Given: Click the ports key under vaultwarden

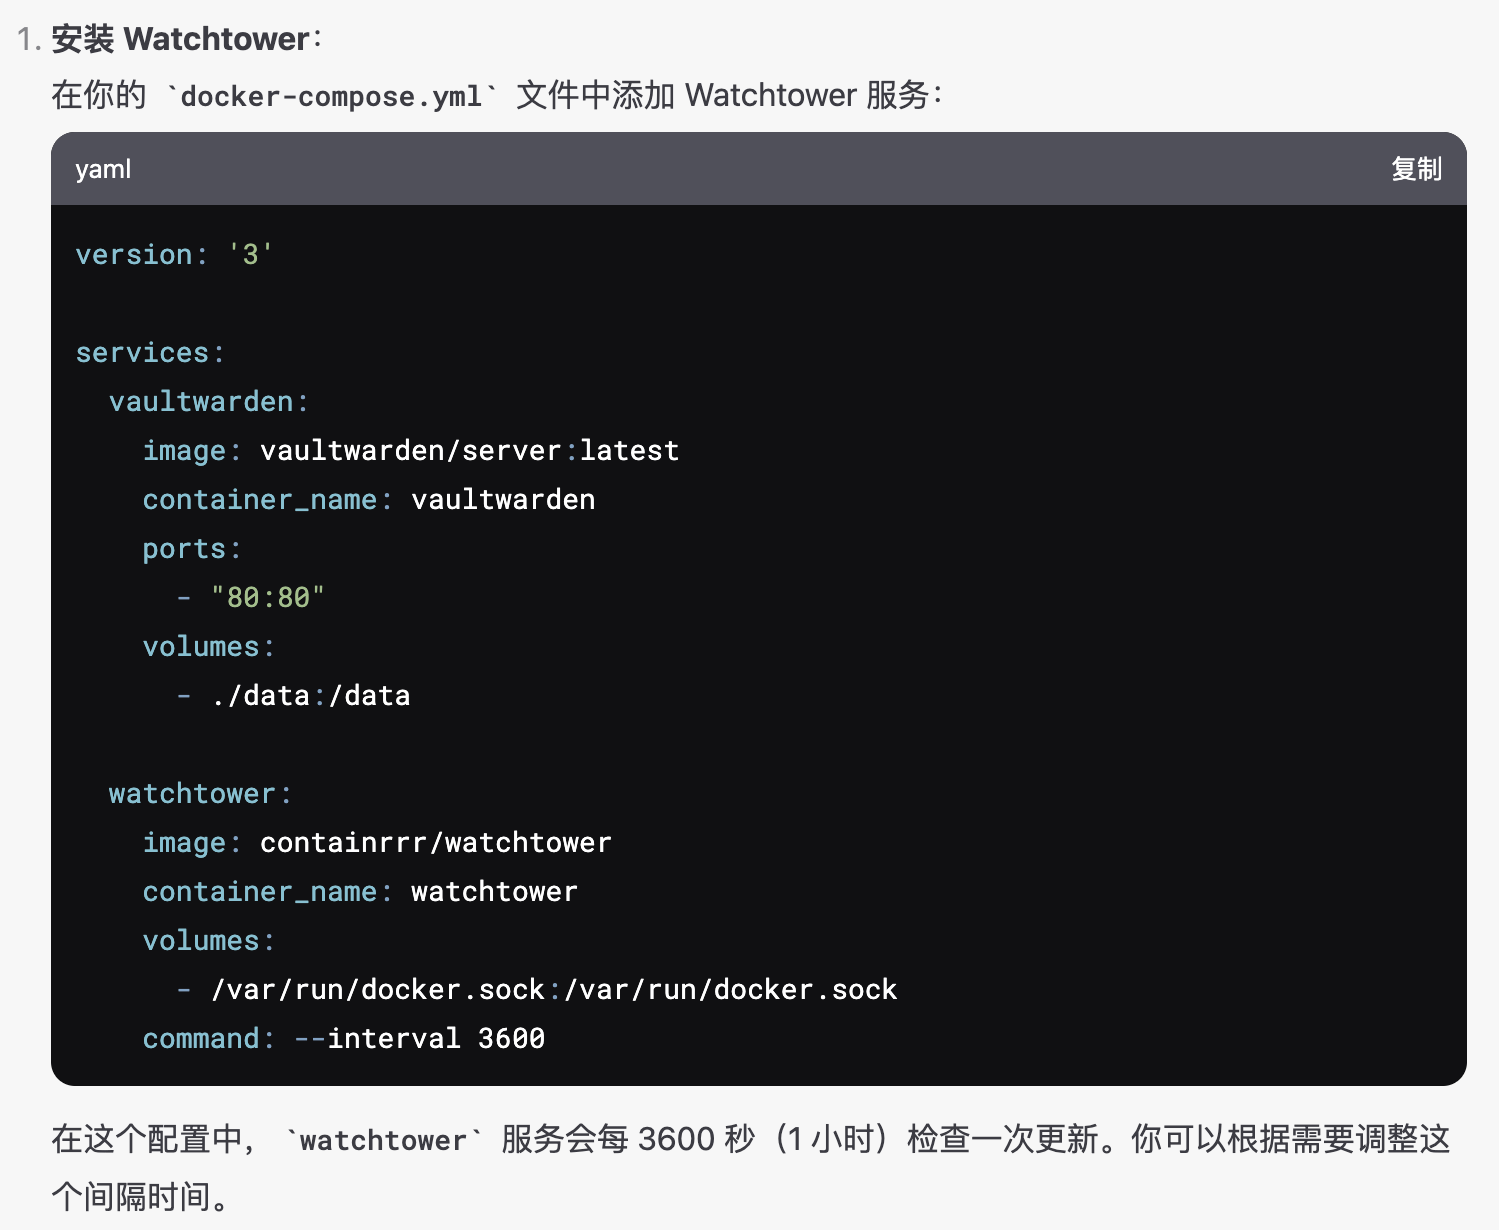Looking at the screenshot, I should [x=192, y=549].
